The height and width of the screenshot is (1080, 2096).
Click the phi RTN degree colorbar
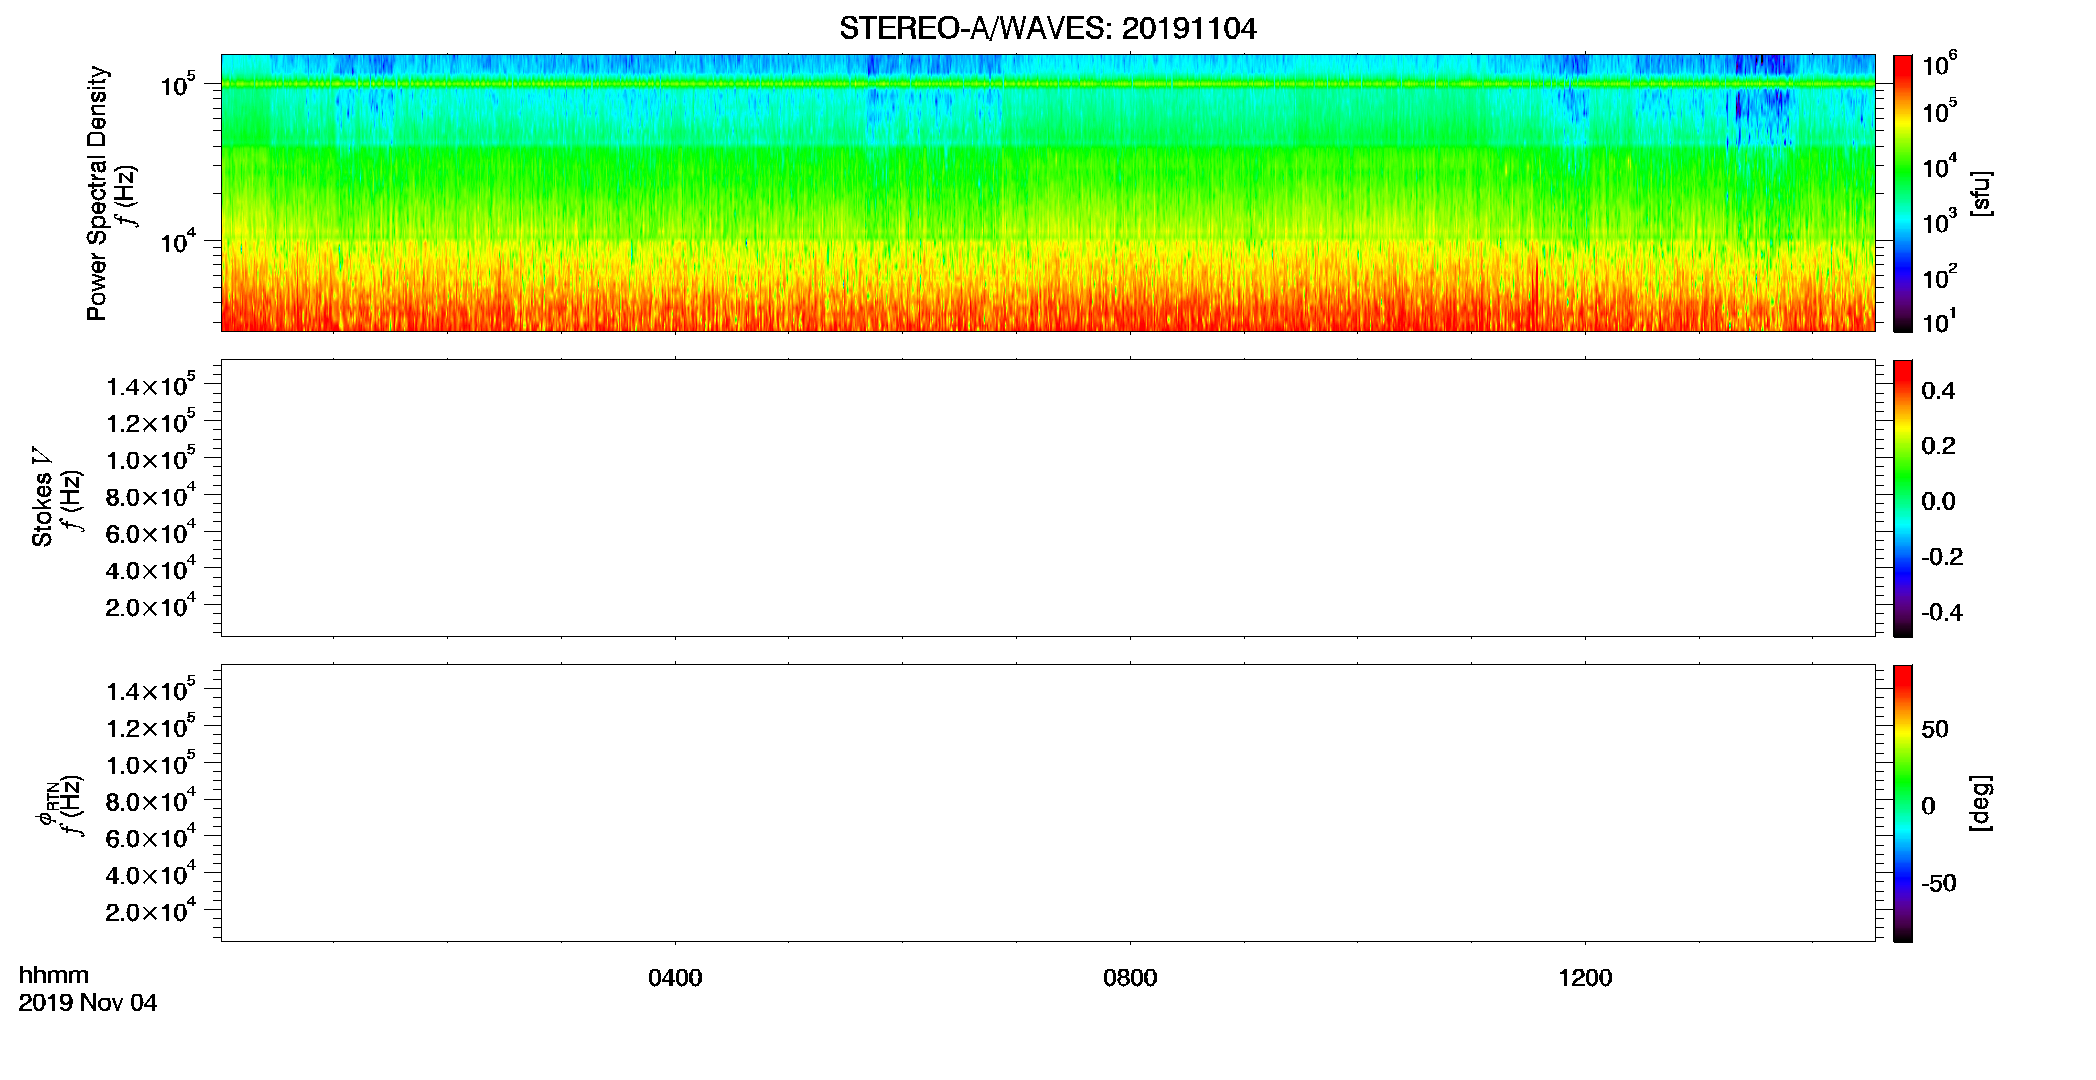coord(1903,803)
